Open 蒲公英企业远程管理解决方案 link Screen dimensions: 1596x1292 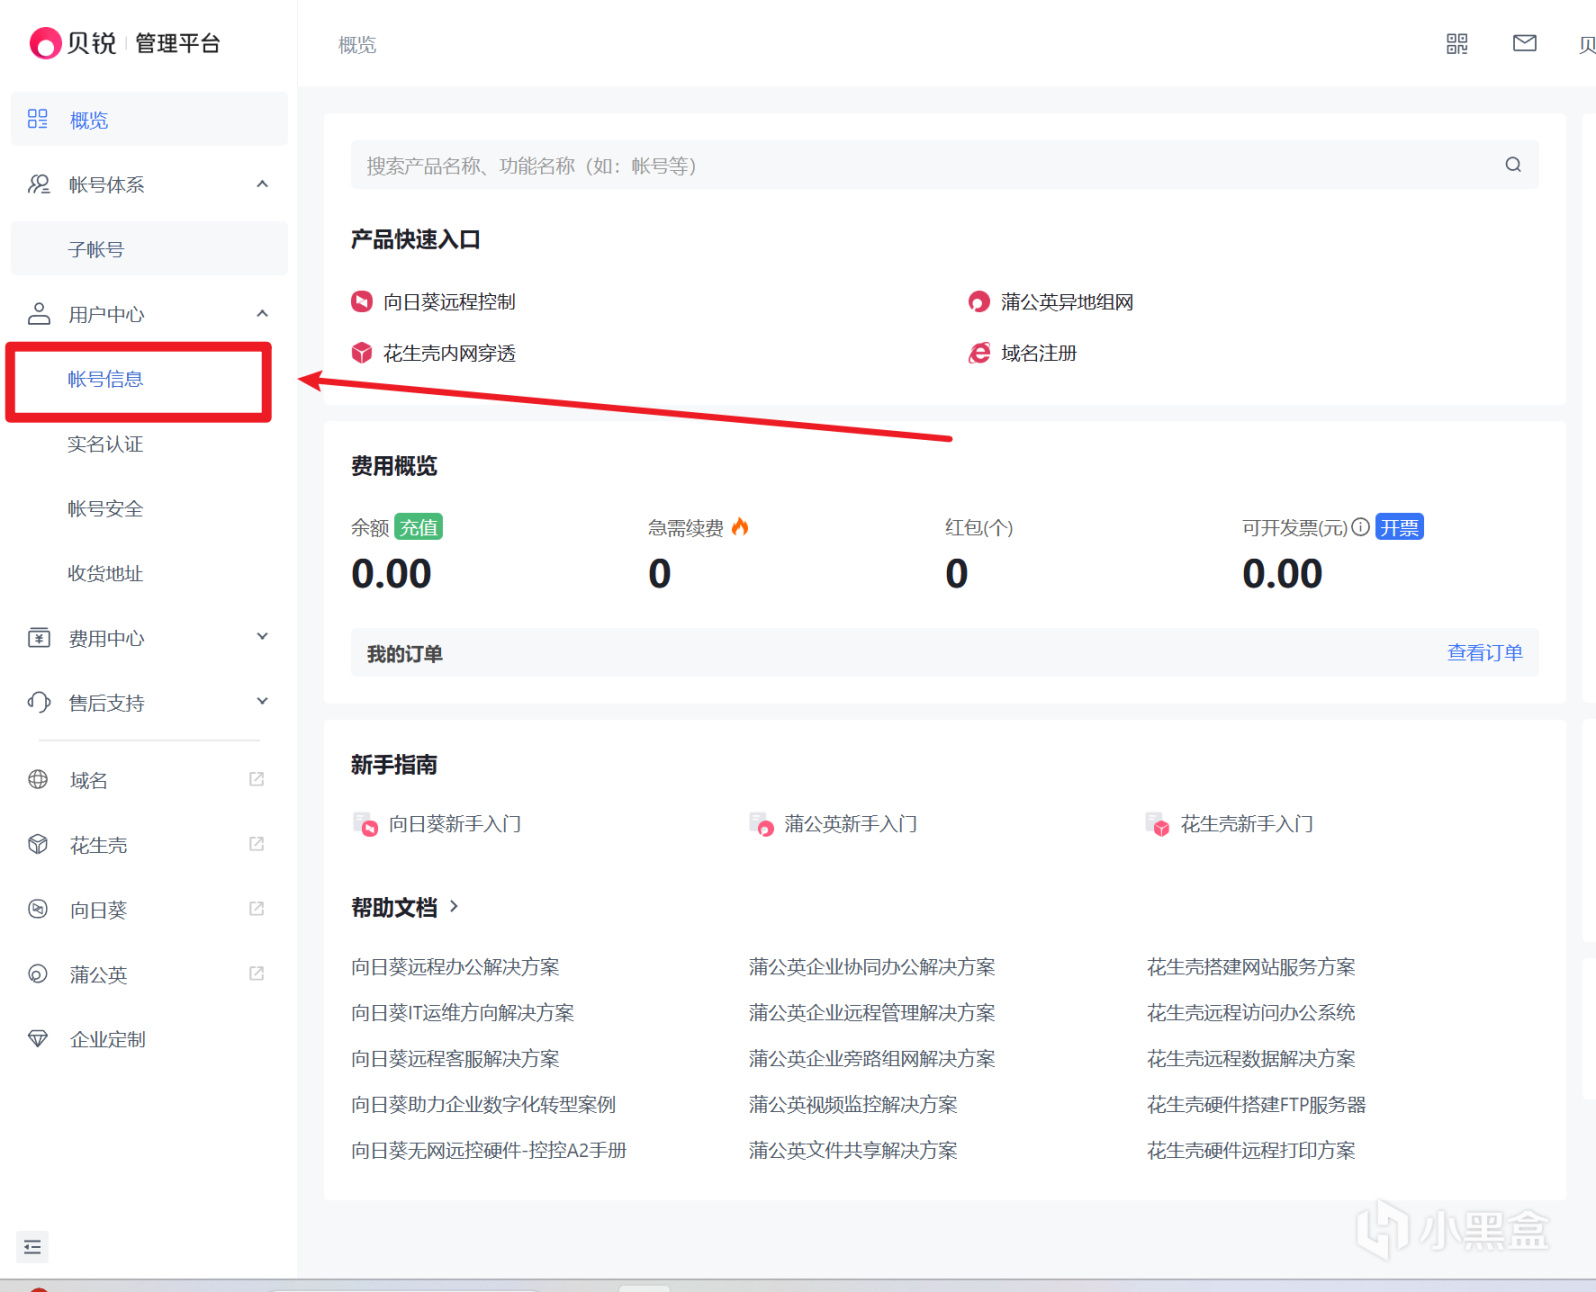coord(872,1013)
